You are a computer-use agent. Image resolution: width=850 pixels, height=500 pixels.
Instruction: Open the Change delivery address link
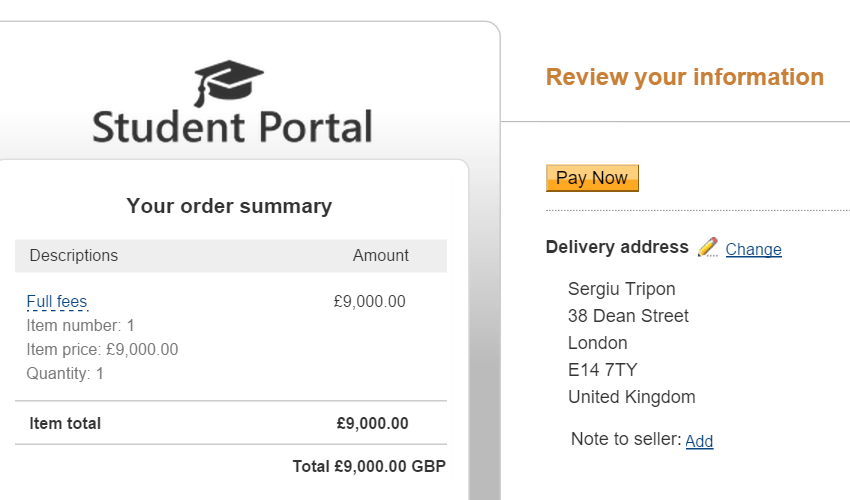753,250
